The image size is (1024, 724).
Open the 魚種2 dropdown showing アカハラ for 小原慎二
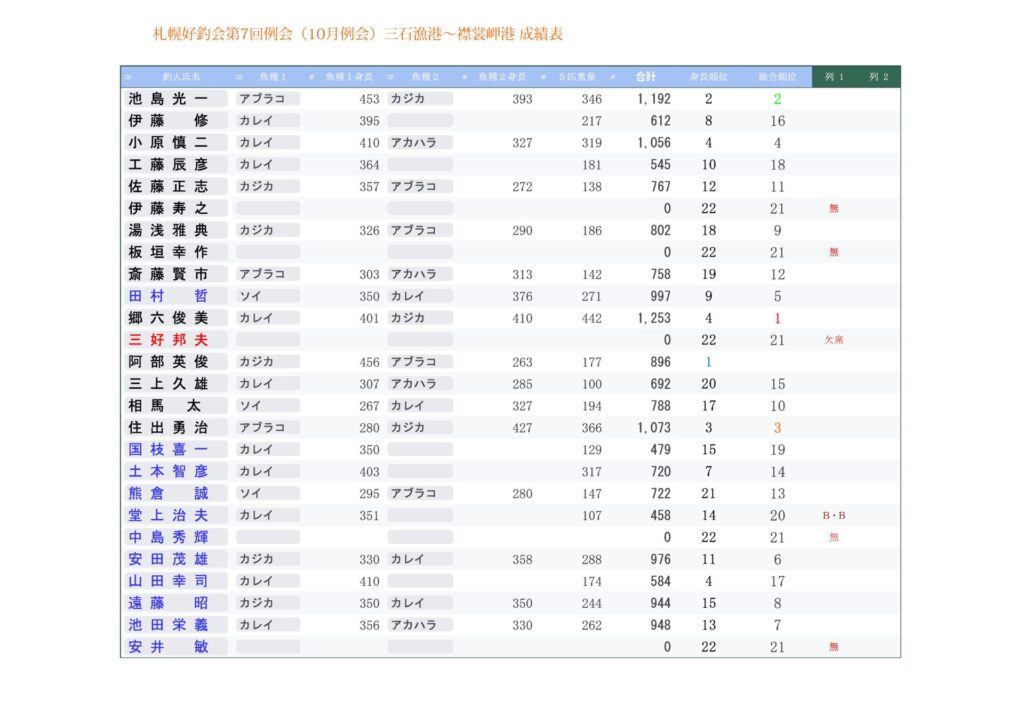(x=420, y=143)
